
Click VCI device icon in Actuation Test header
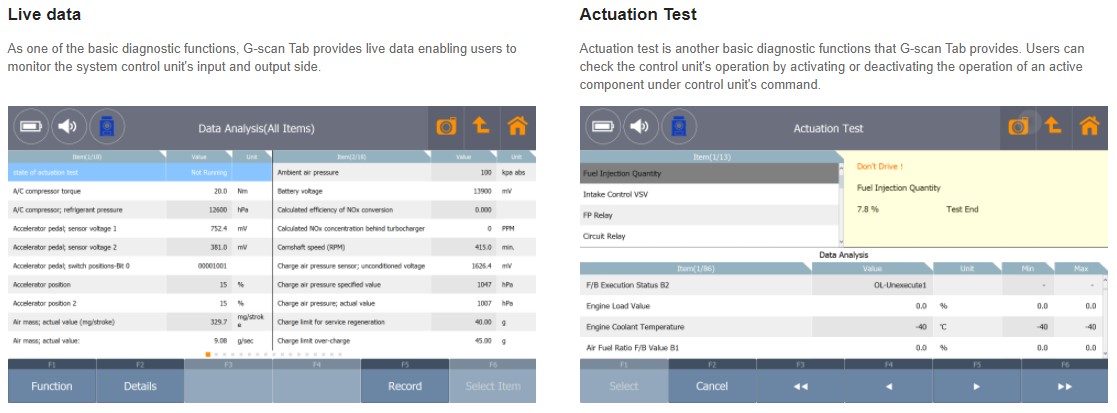click(x=678, y=127)
